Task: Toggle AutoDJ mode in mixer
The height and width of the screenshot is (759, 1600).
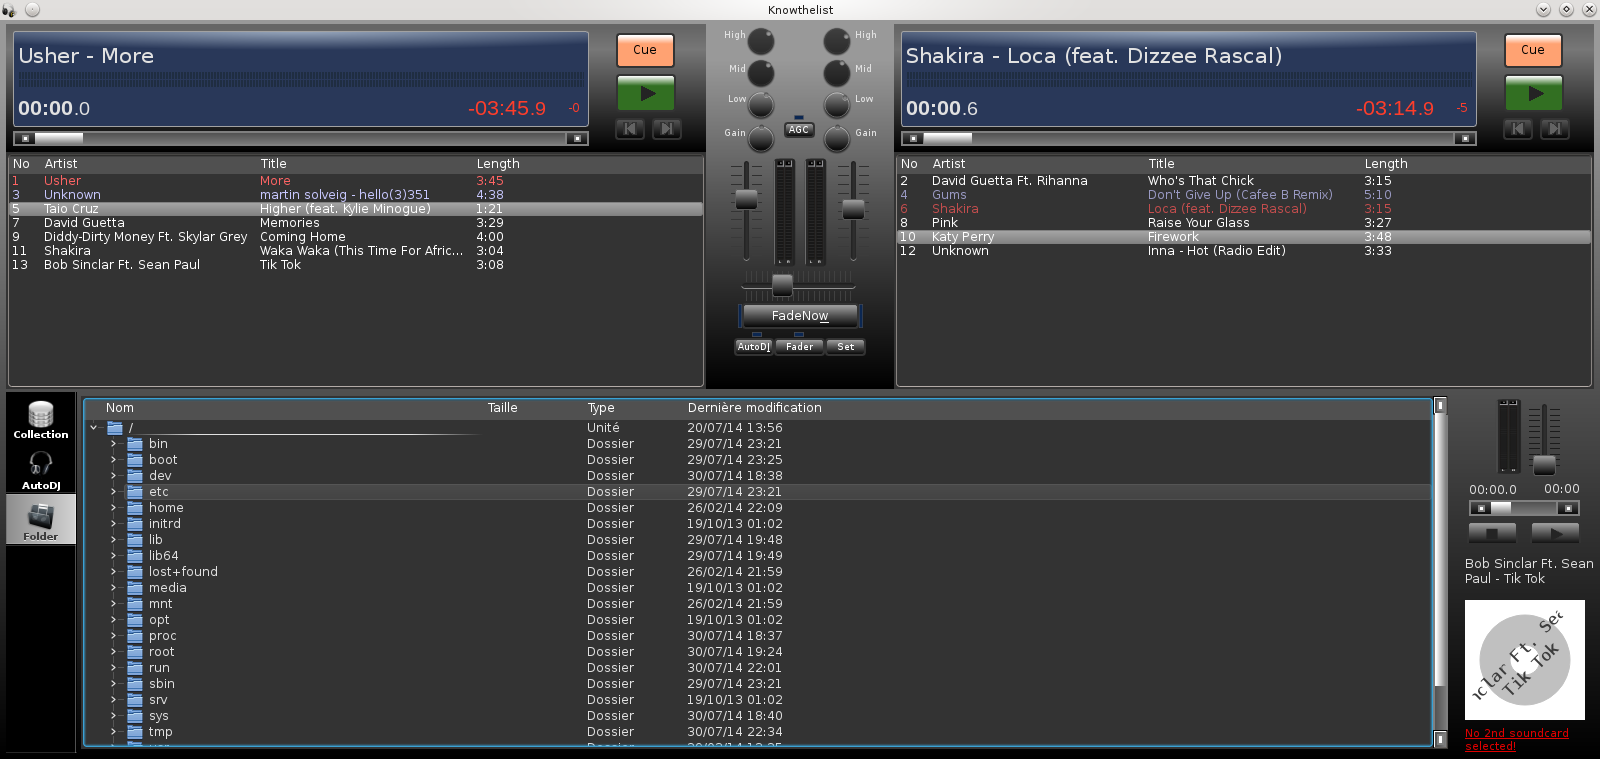Action: [x=754, y=347]
